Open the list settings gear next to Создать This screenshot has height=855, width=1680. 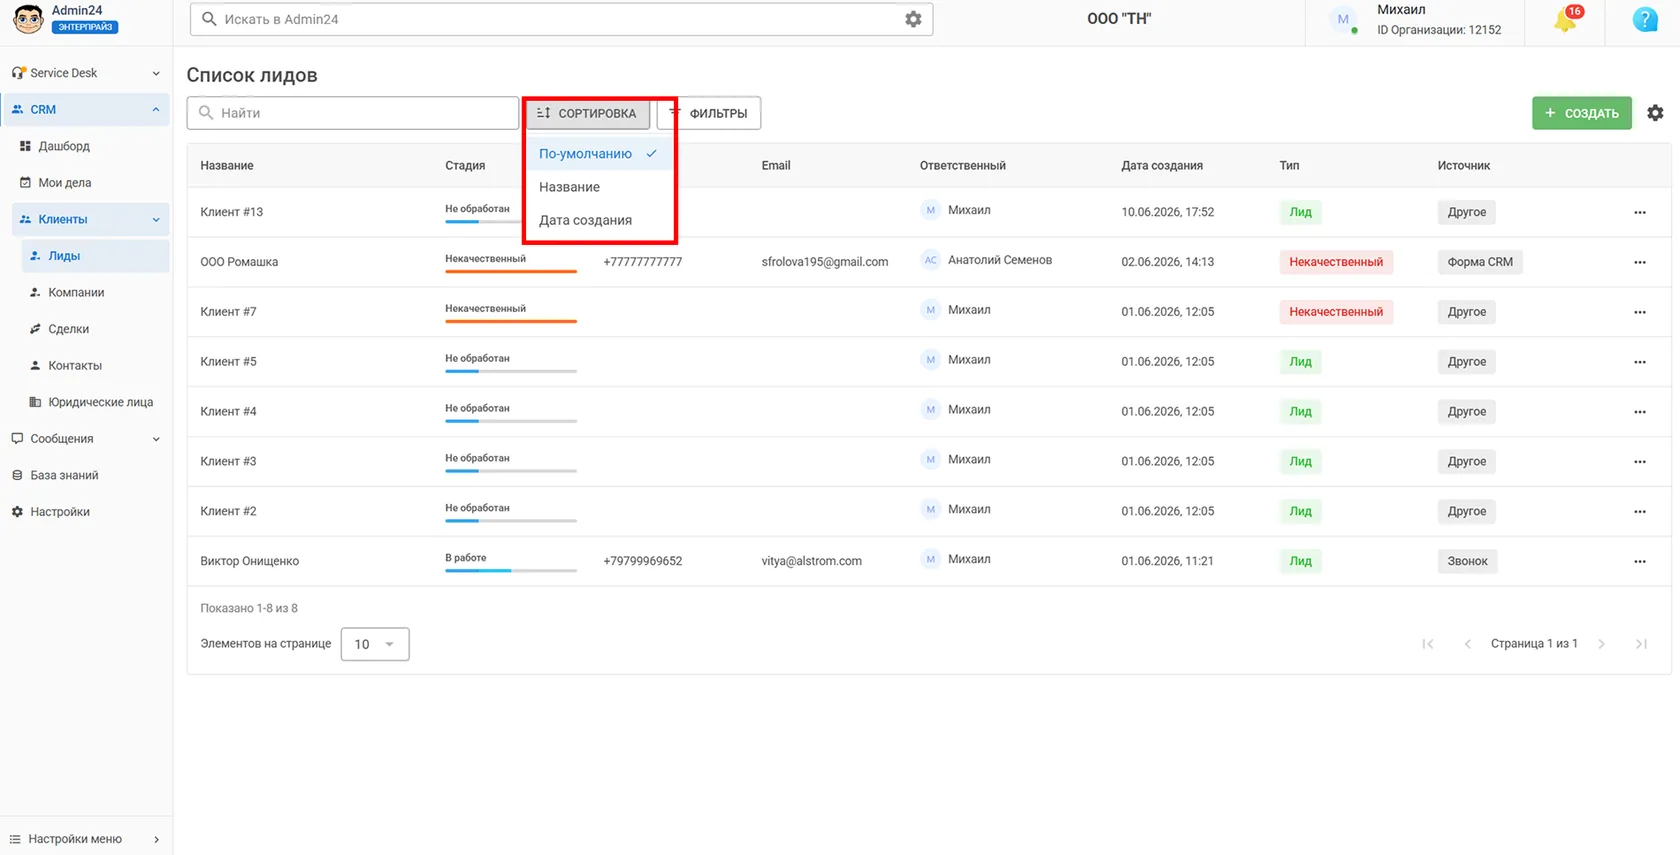[1656, 113]
